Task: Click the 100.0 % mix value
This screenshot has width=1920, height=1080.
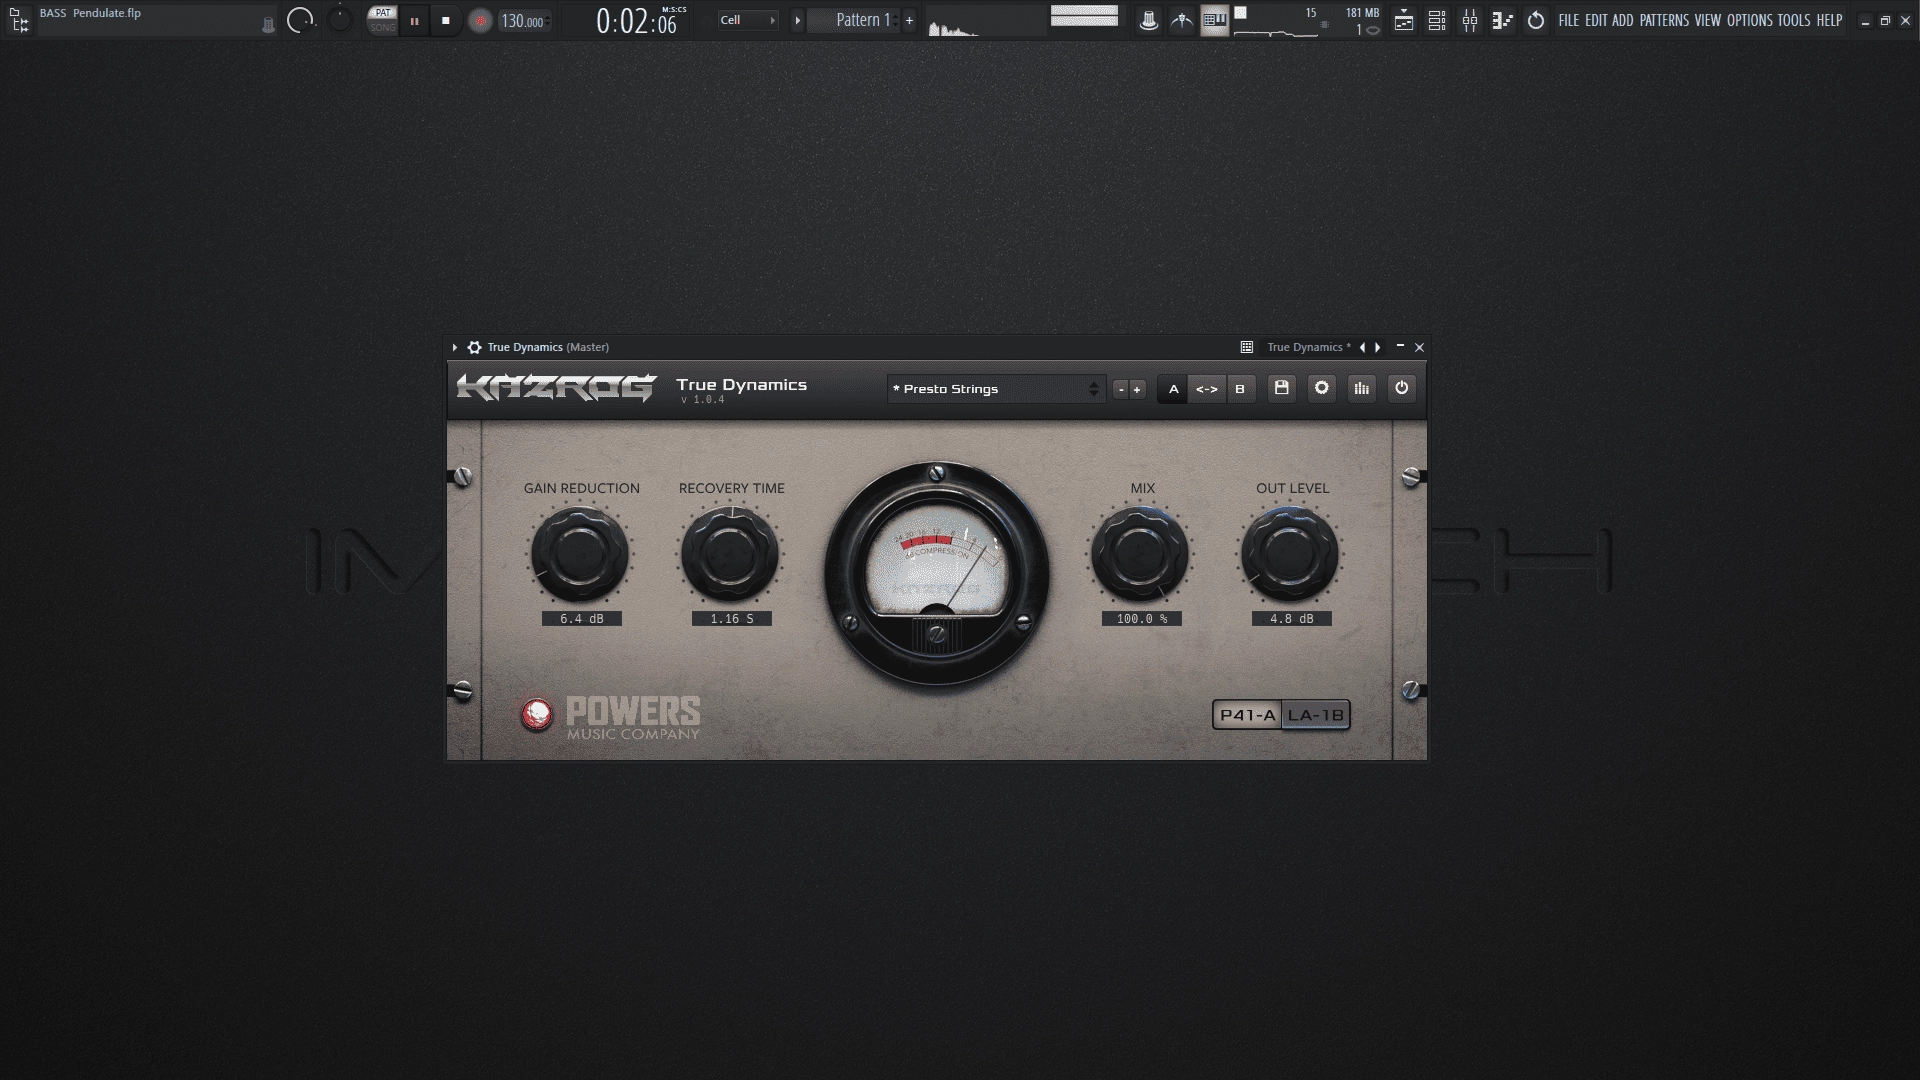Action: (1142, 619)
